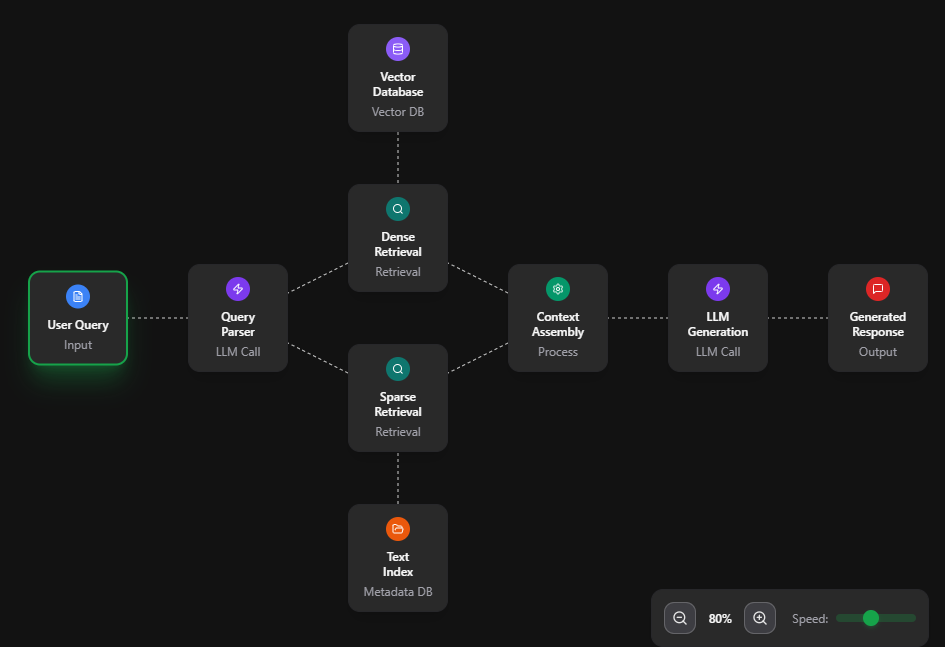Click the search icon on Sparse Retrieval
Image resolution: width=945 pixels, height=647 pixels.
pos(398,369)
